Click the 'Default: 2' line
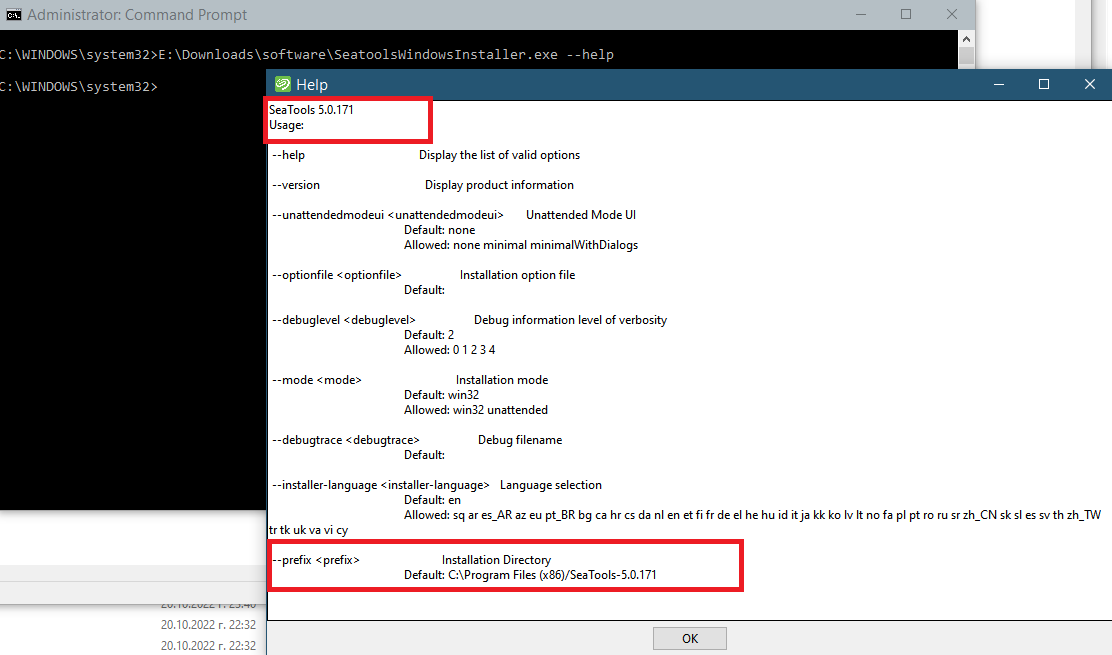The width and height of the screenshot is (1112, 655). click(429, 335)
